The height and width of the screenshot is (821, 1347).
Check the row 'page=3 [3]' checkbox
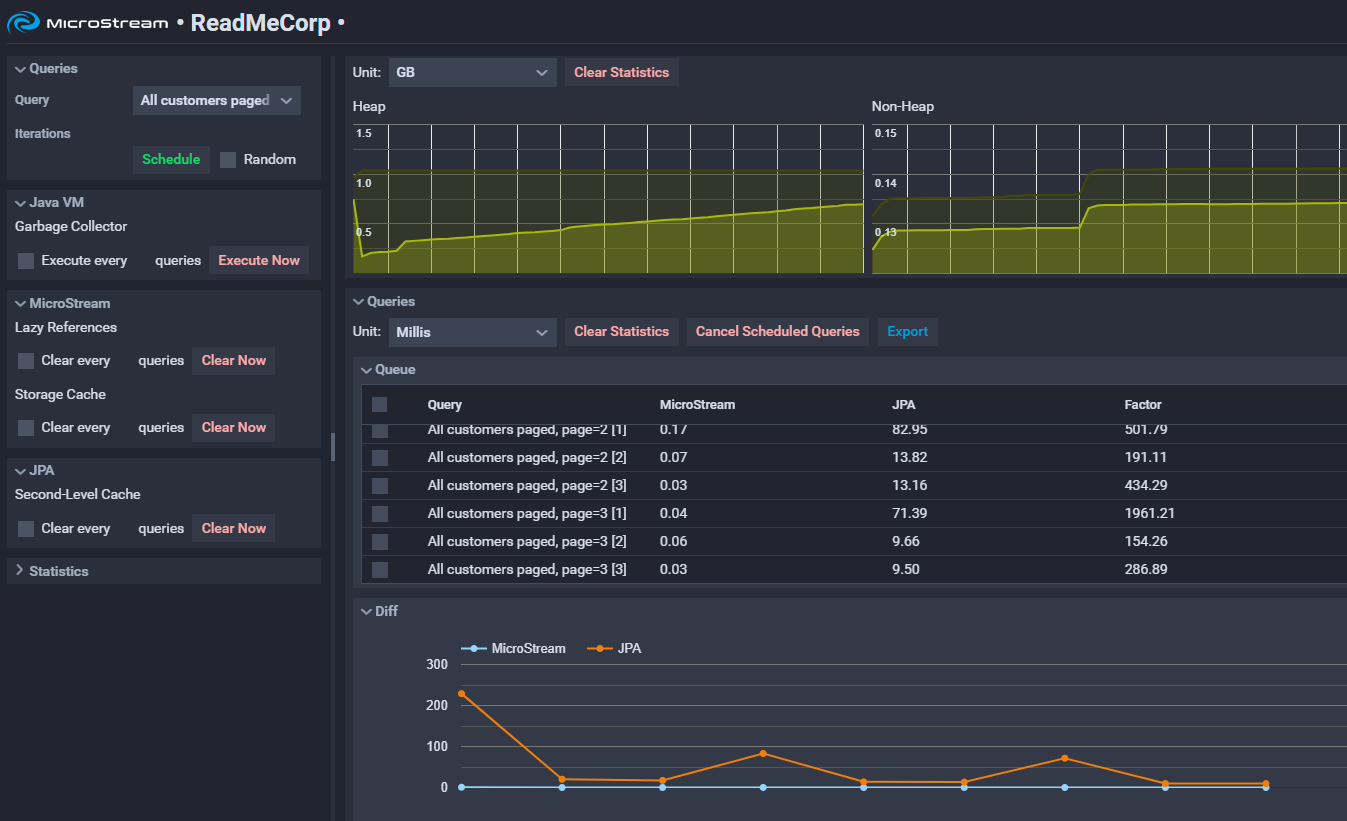tap(380, 570)
